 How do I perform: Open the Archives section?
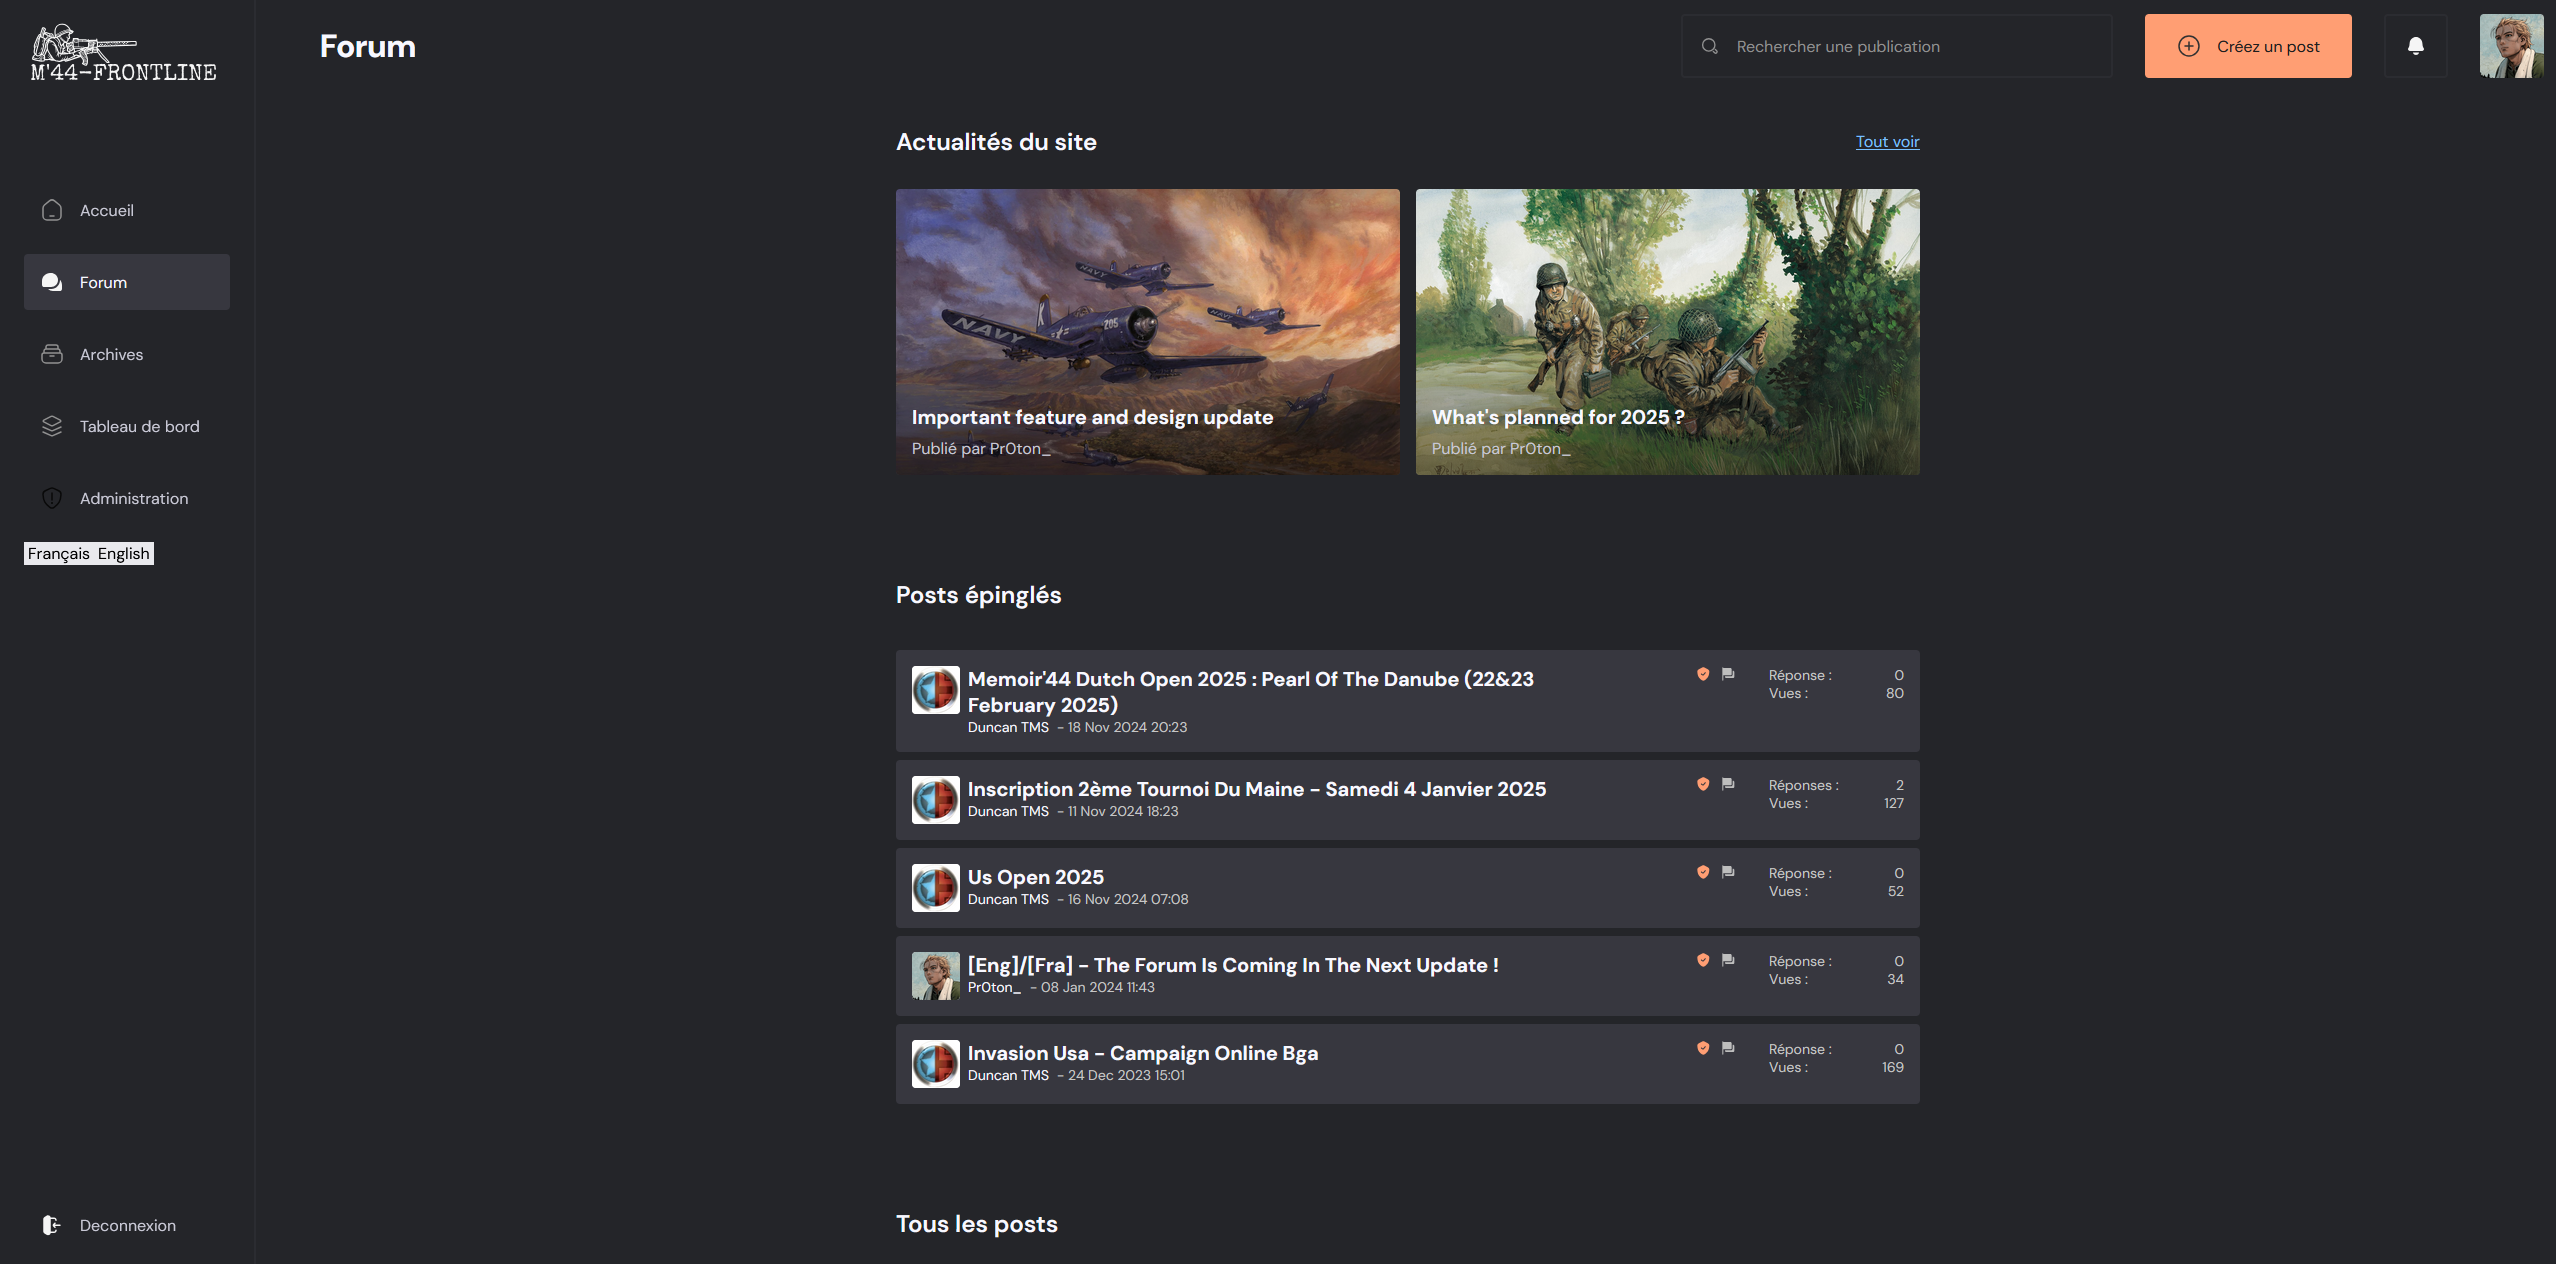coord(111,354)
